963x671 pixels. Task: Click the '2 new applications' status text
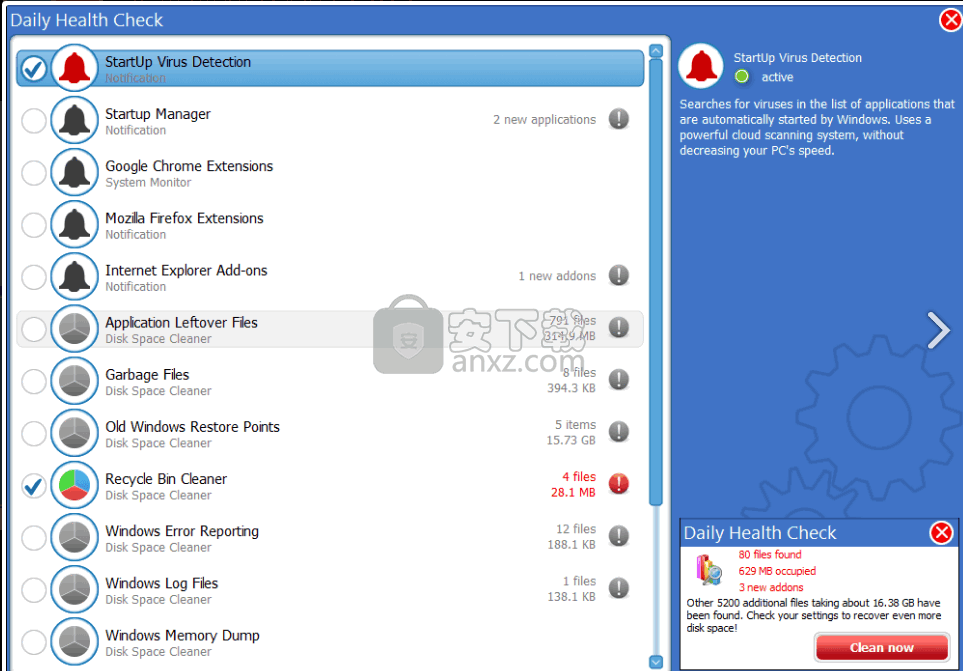point(544,120)
